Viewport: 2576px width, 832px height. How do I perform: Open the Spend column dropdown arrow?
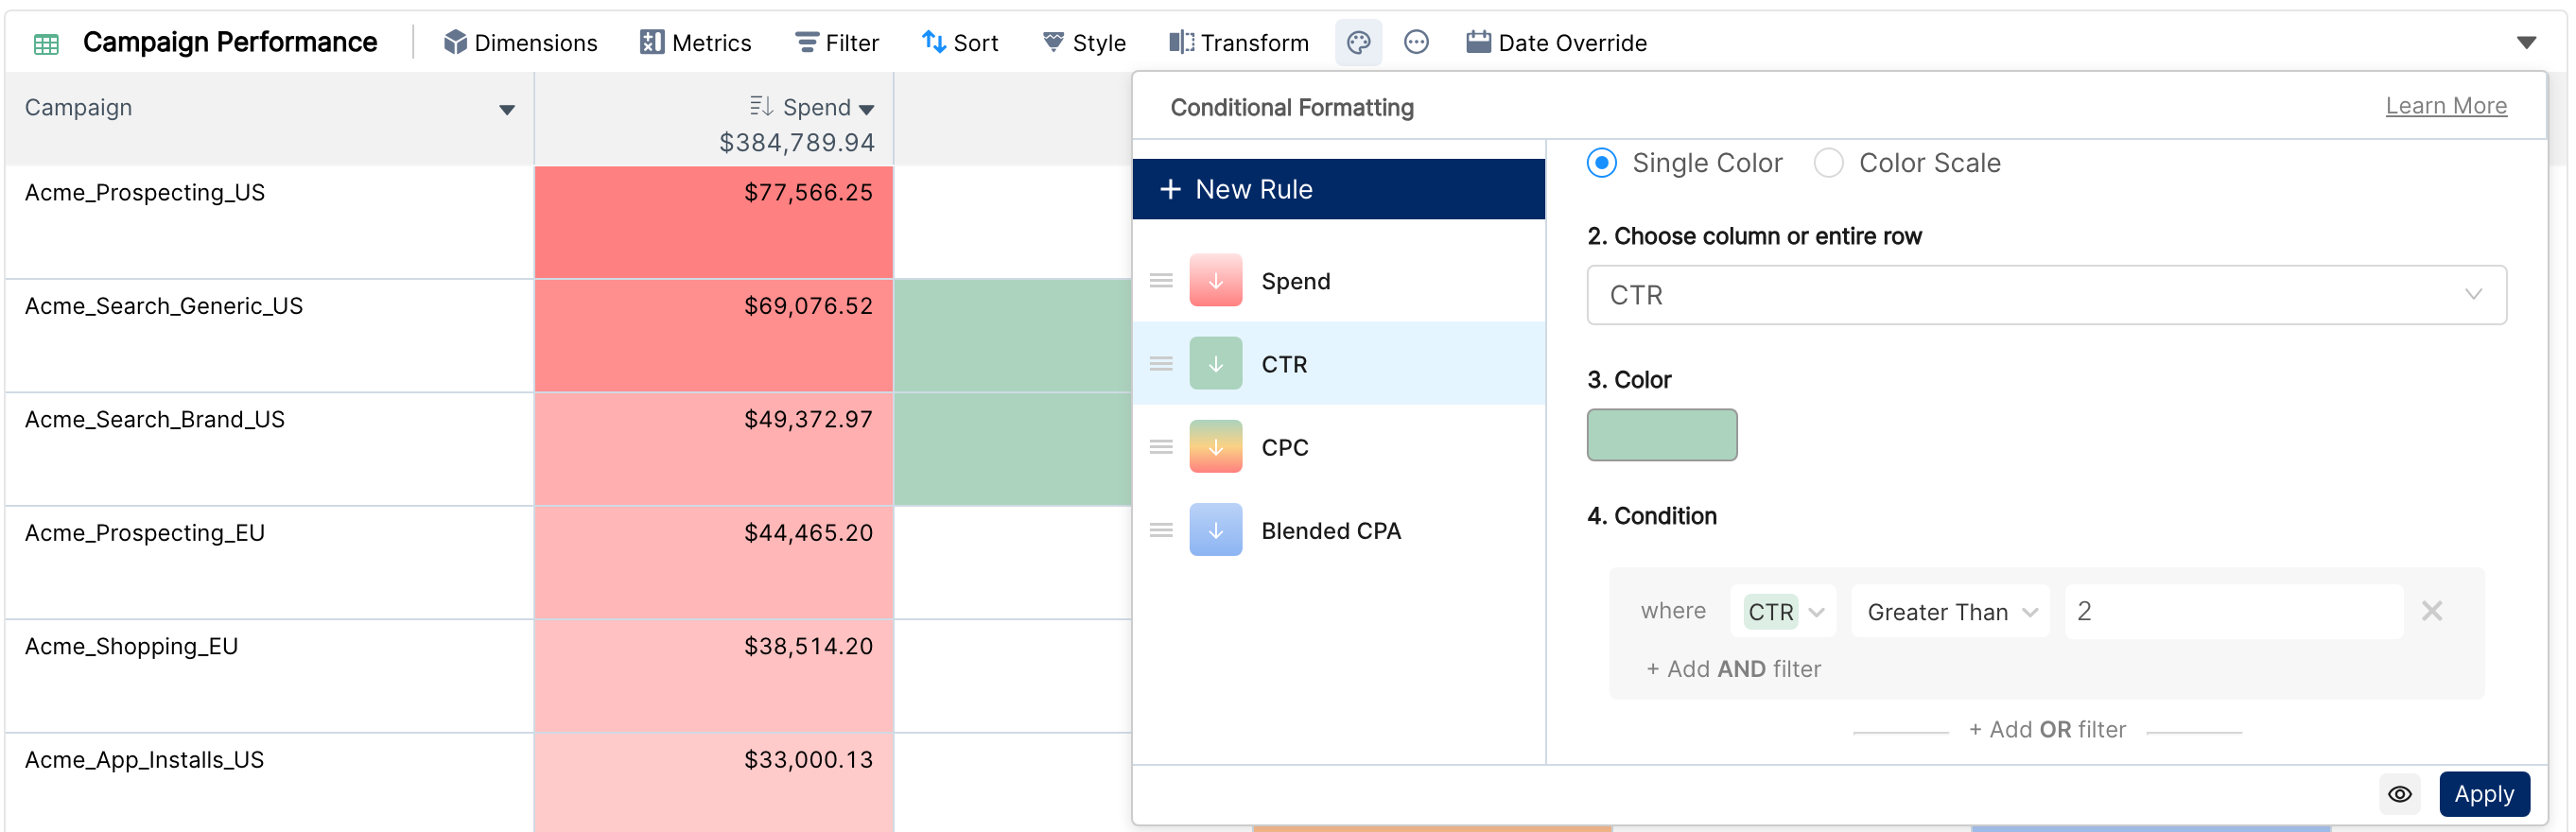pyautogui.click(x=866, y=109)
